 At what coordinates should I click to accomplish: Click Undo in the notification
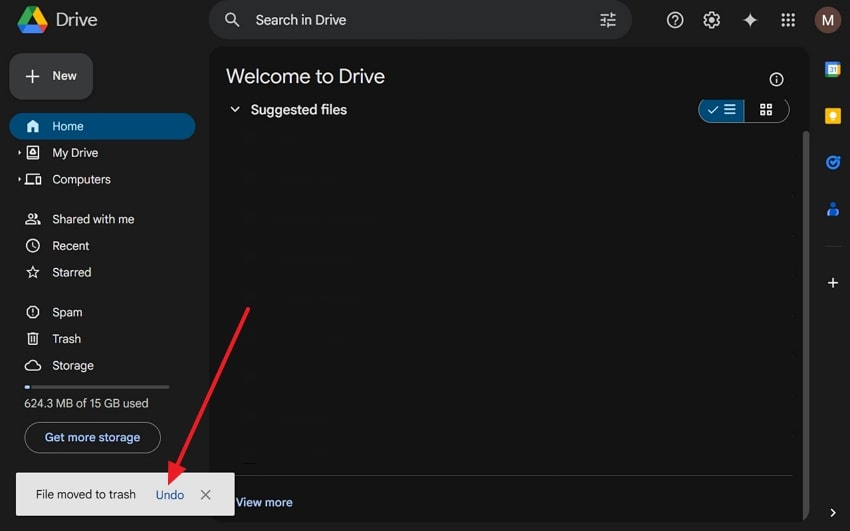click(x=170, y=495)
